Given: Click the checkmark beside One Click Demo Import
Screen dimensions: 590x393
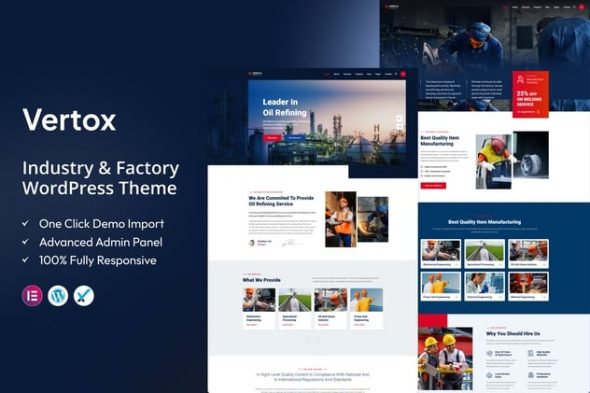Looking at the screenshot, I should (x=25, y=223).
